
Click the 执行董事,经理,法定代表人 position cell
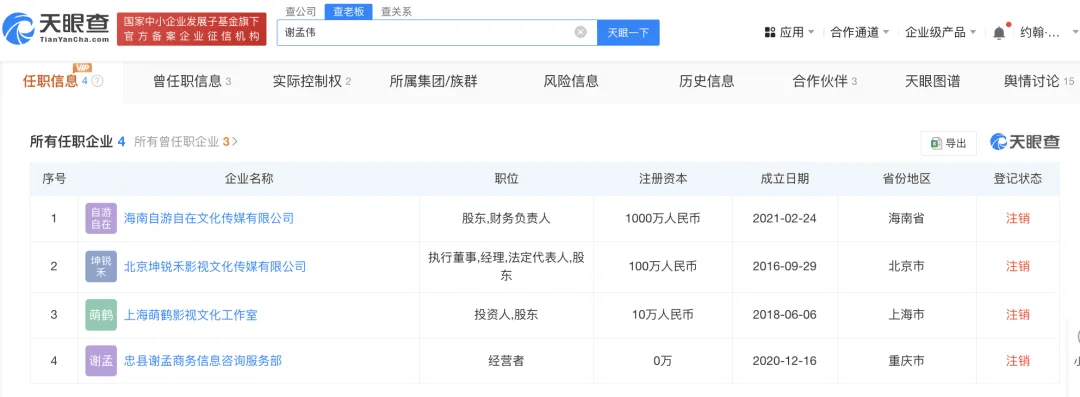(506, 266)
